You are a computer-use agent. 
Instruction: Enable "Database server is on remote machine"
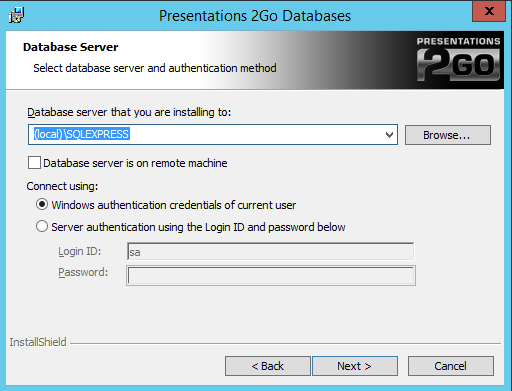34,163
